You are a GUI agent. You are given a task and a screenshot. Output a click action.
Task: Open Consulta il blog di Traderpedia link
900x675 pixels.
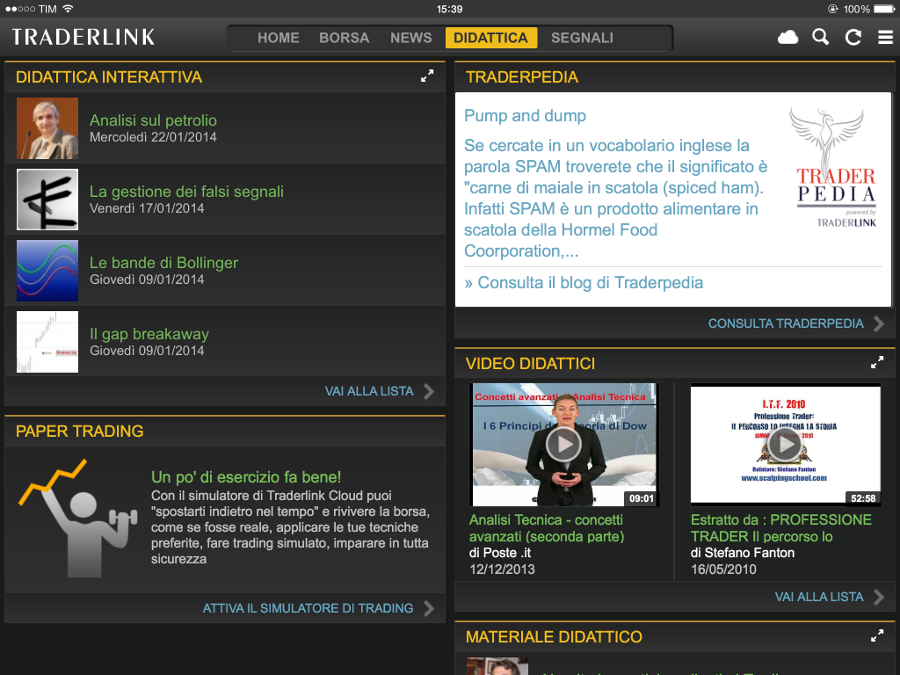pos(584,283)
